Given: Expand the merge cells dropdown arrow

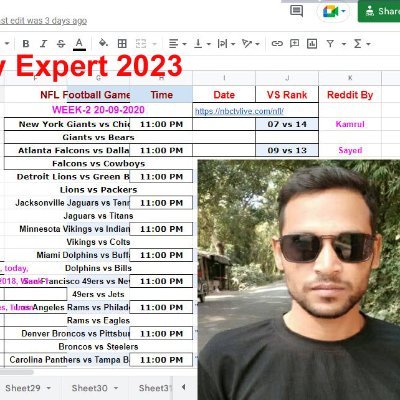Looking at the screenshot, I should [154, 44].
